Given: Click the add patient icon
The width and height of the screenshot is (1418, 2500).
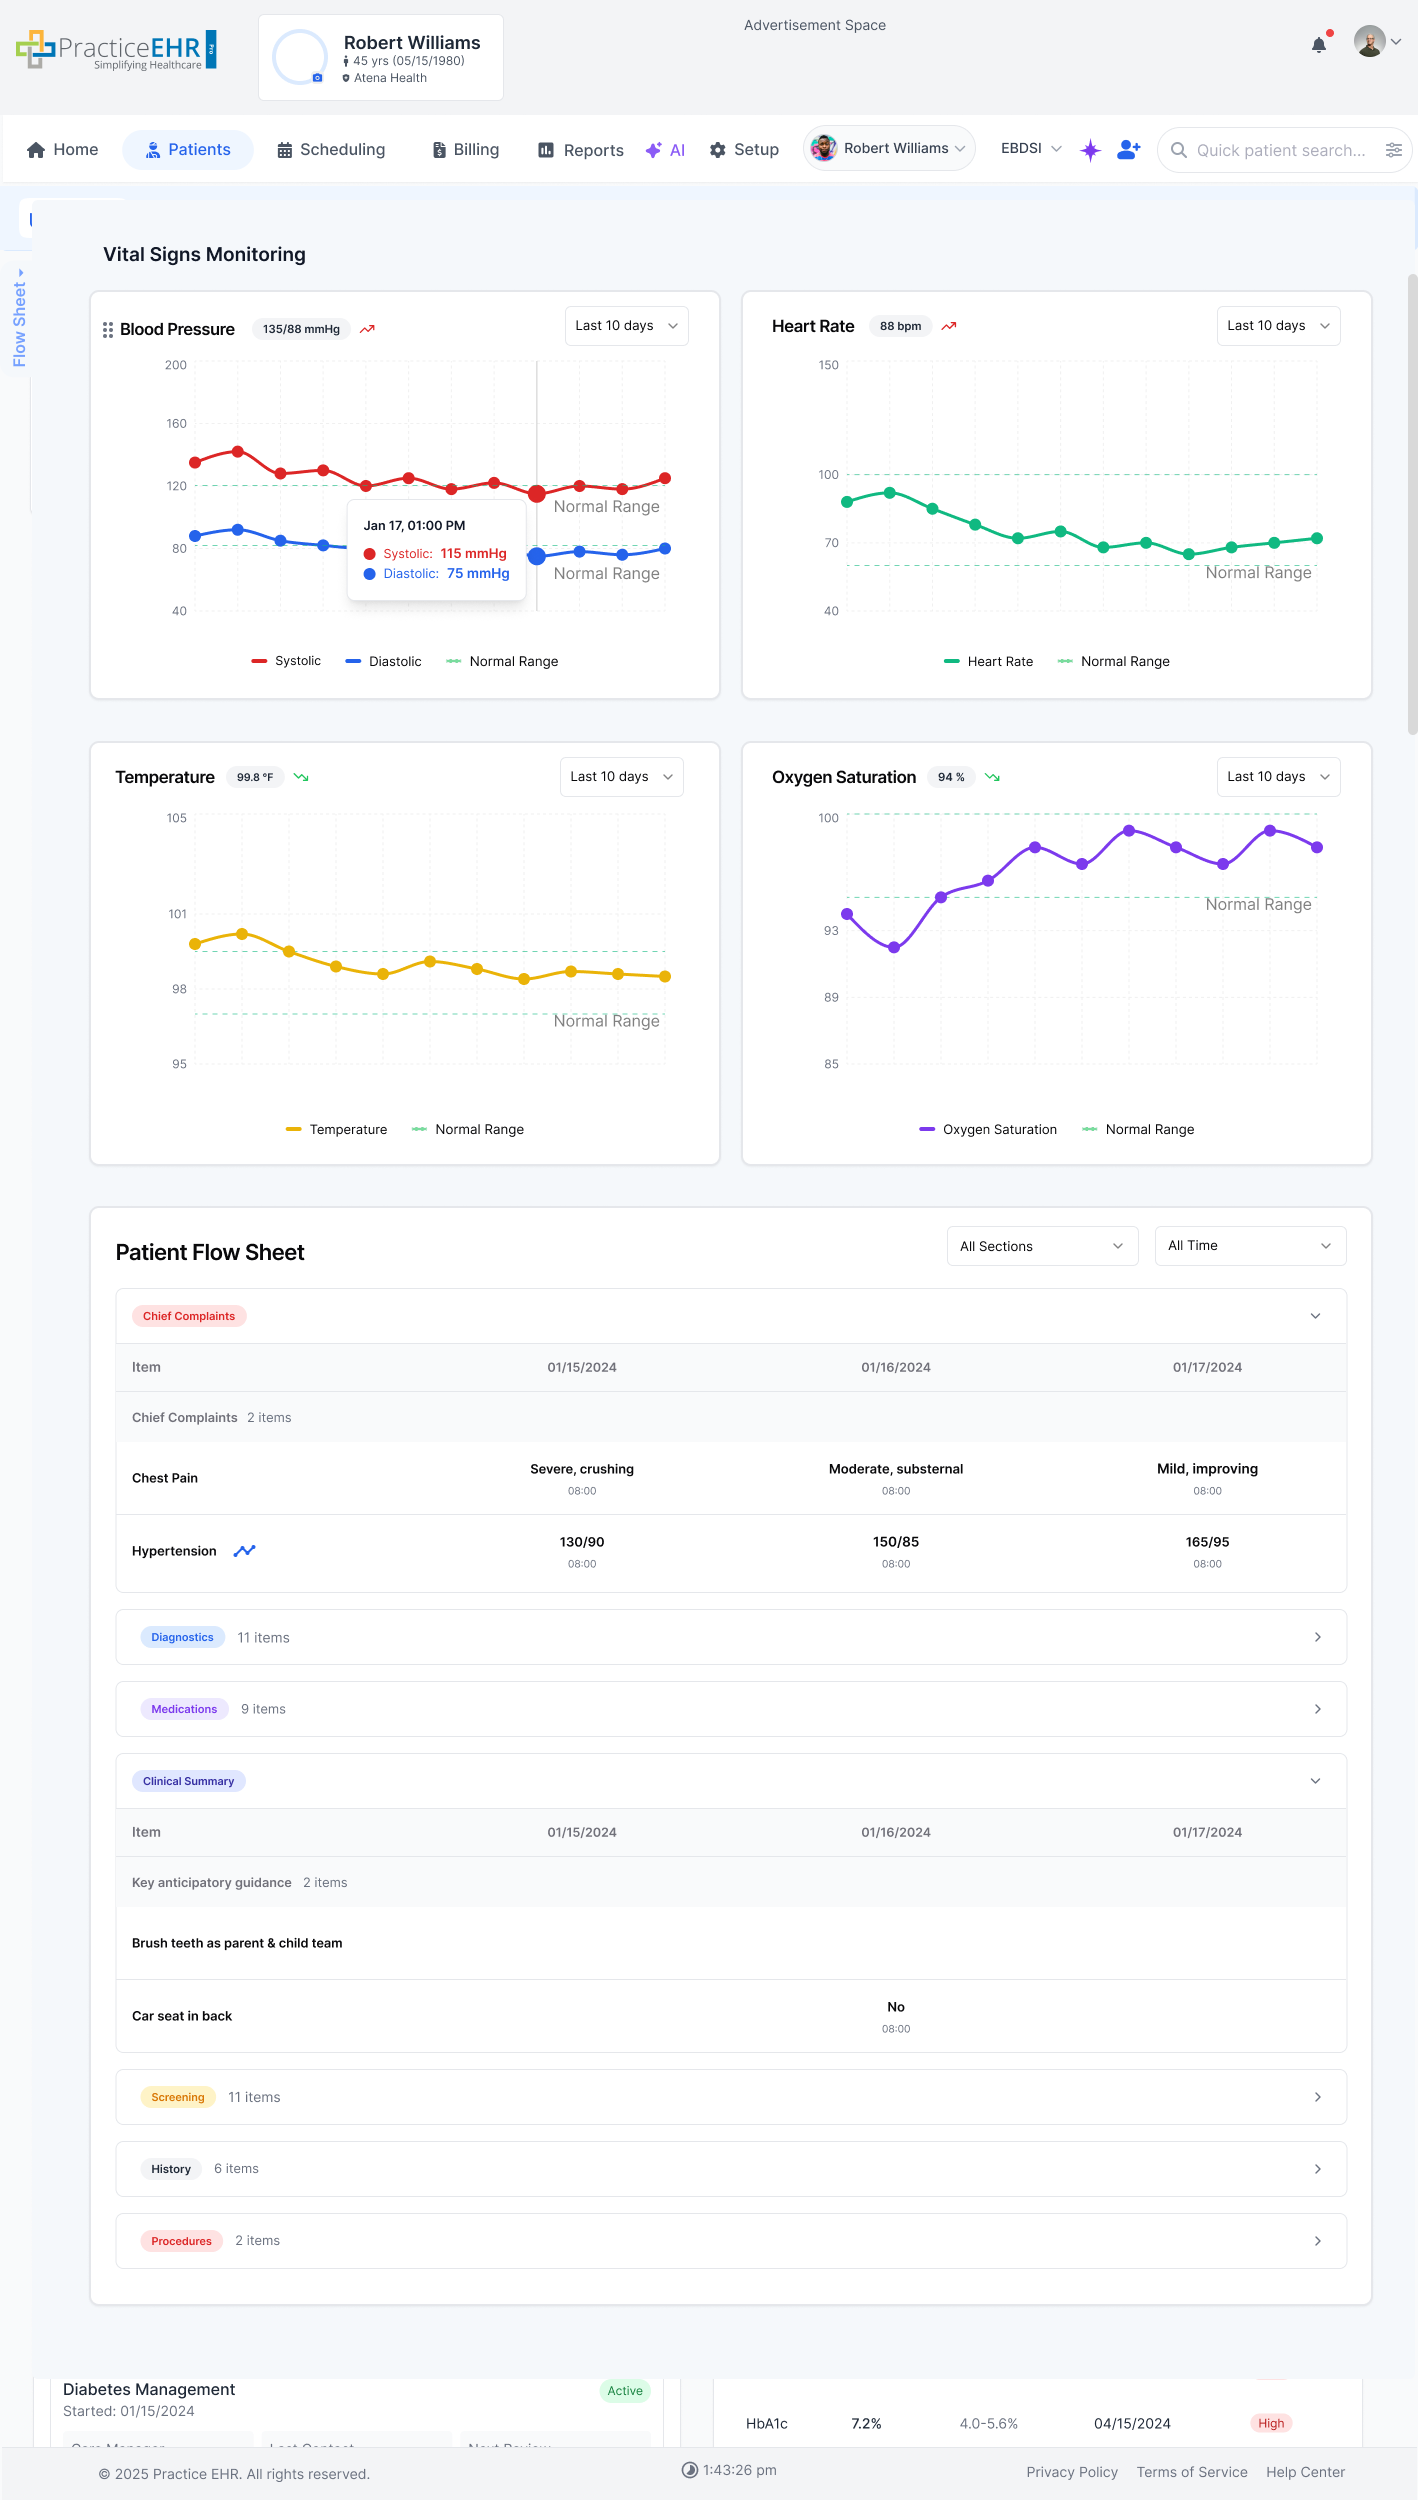Looking at the screenshot, I should tap(1129, 150).
